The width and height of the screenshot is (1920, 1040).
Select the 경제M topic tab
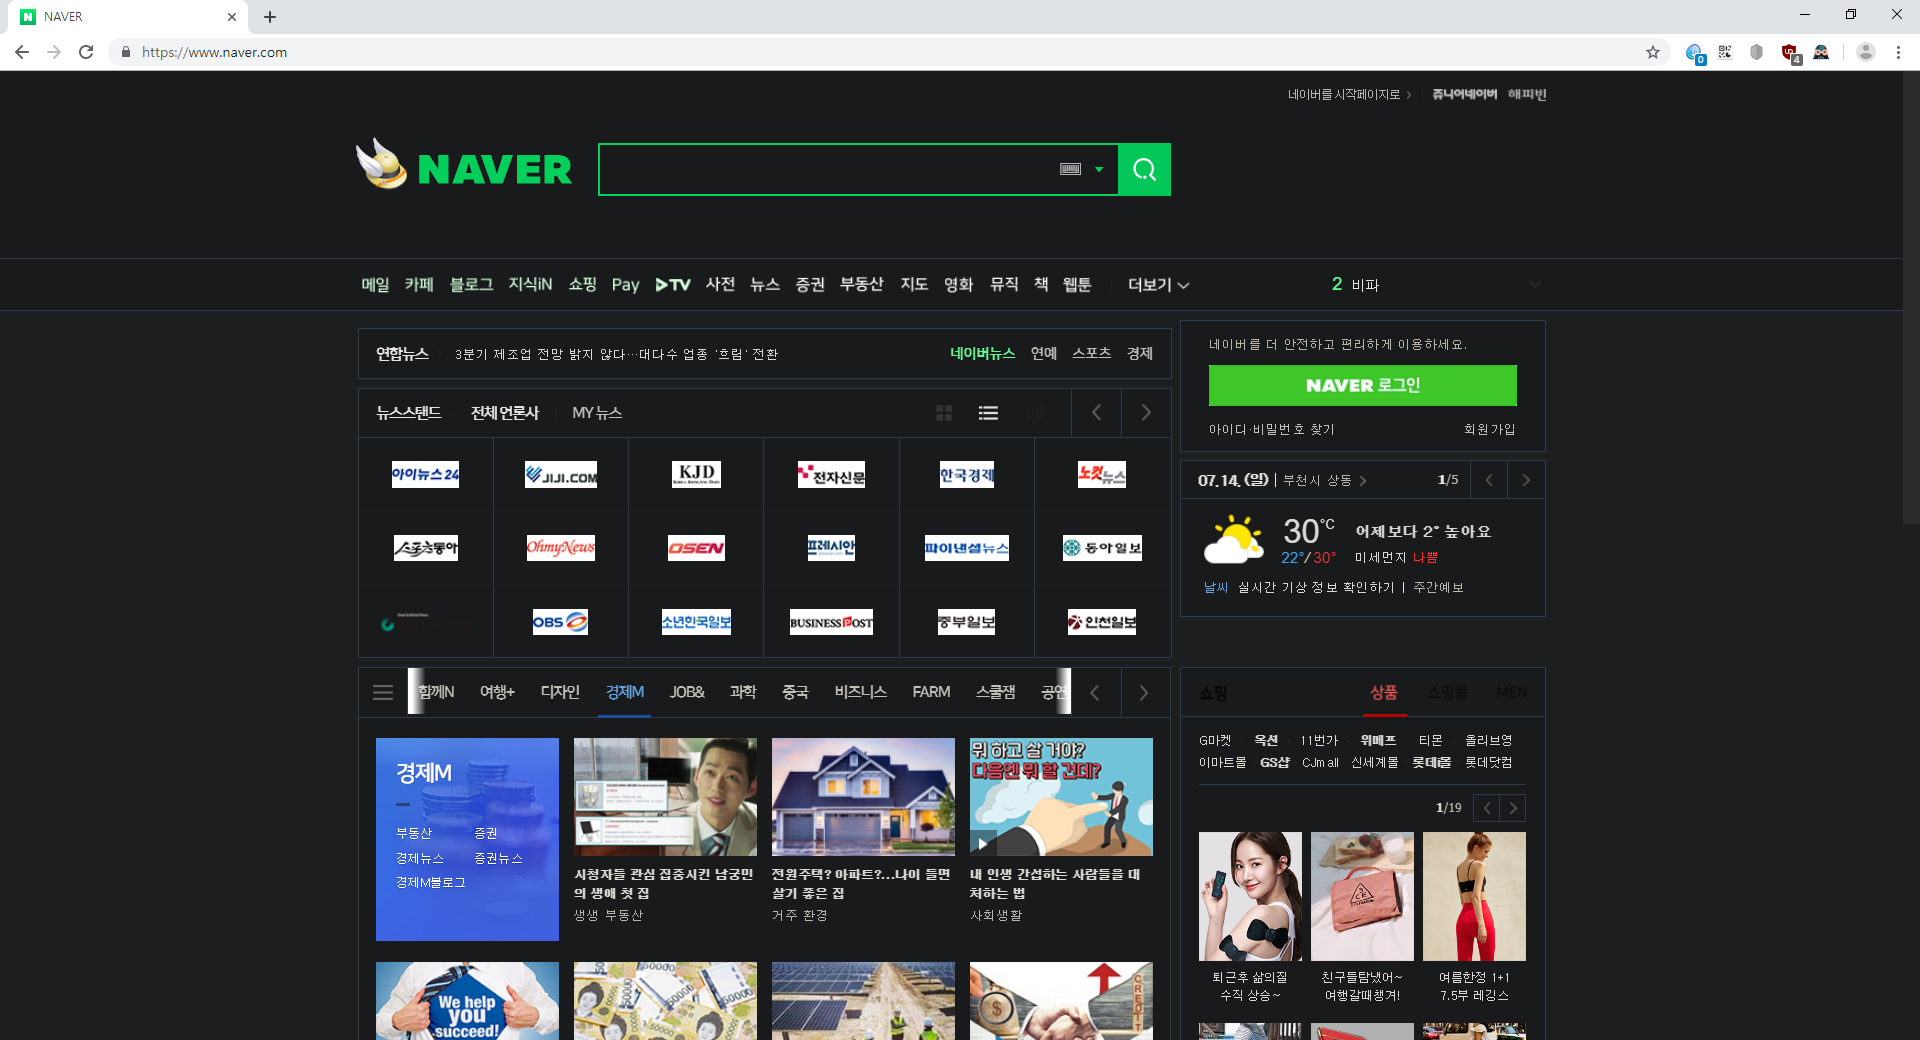[625, 692]
